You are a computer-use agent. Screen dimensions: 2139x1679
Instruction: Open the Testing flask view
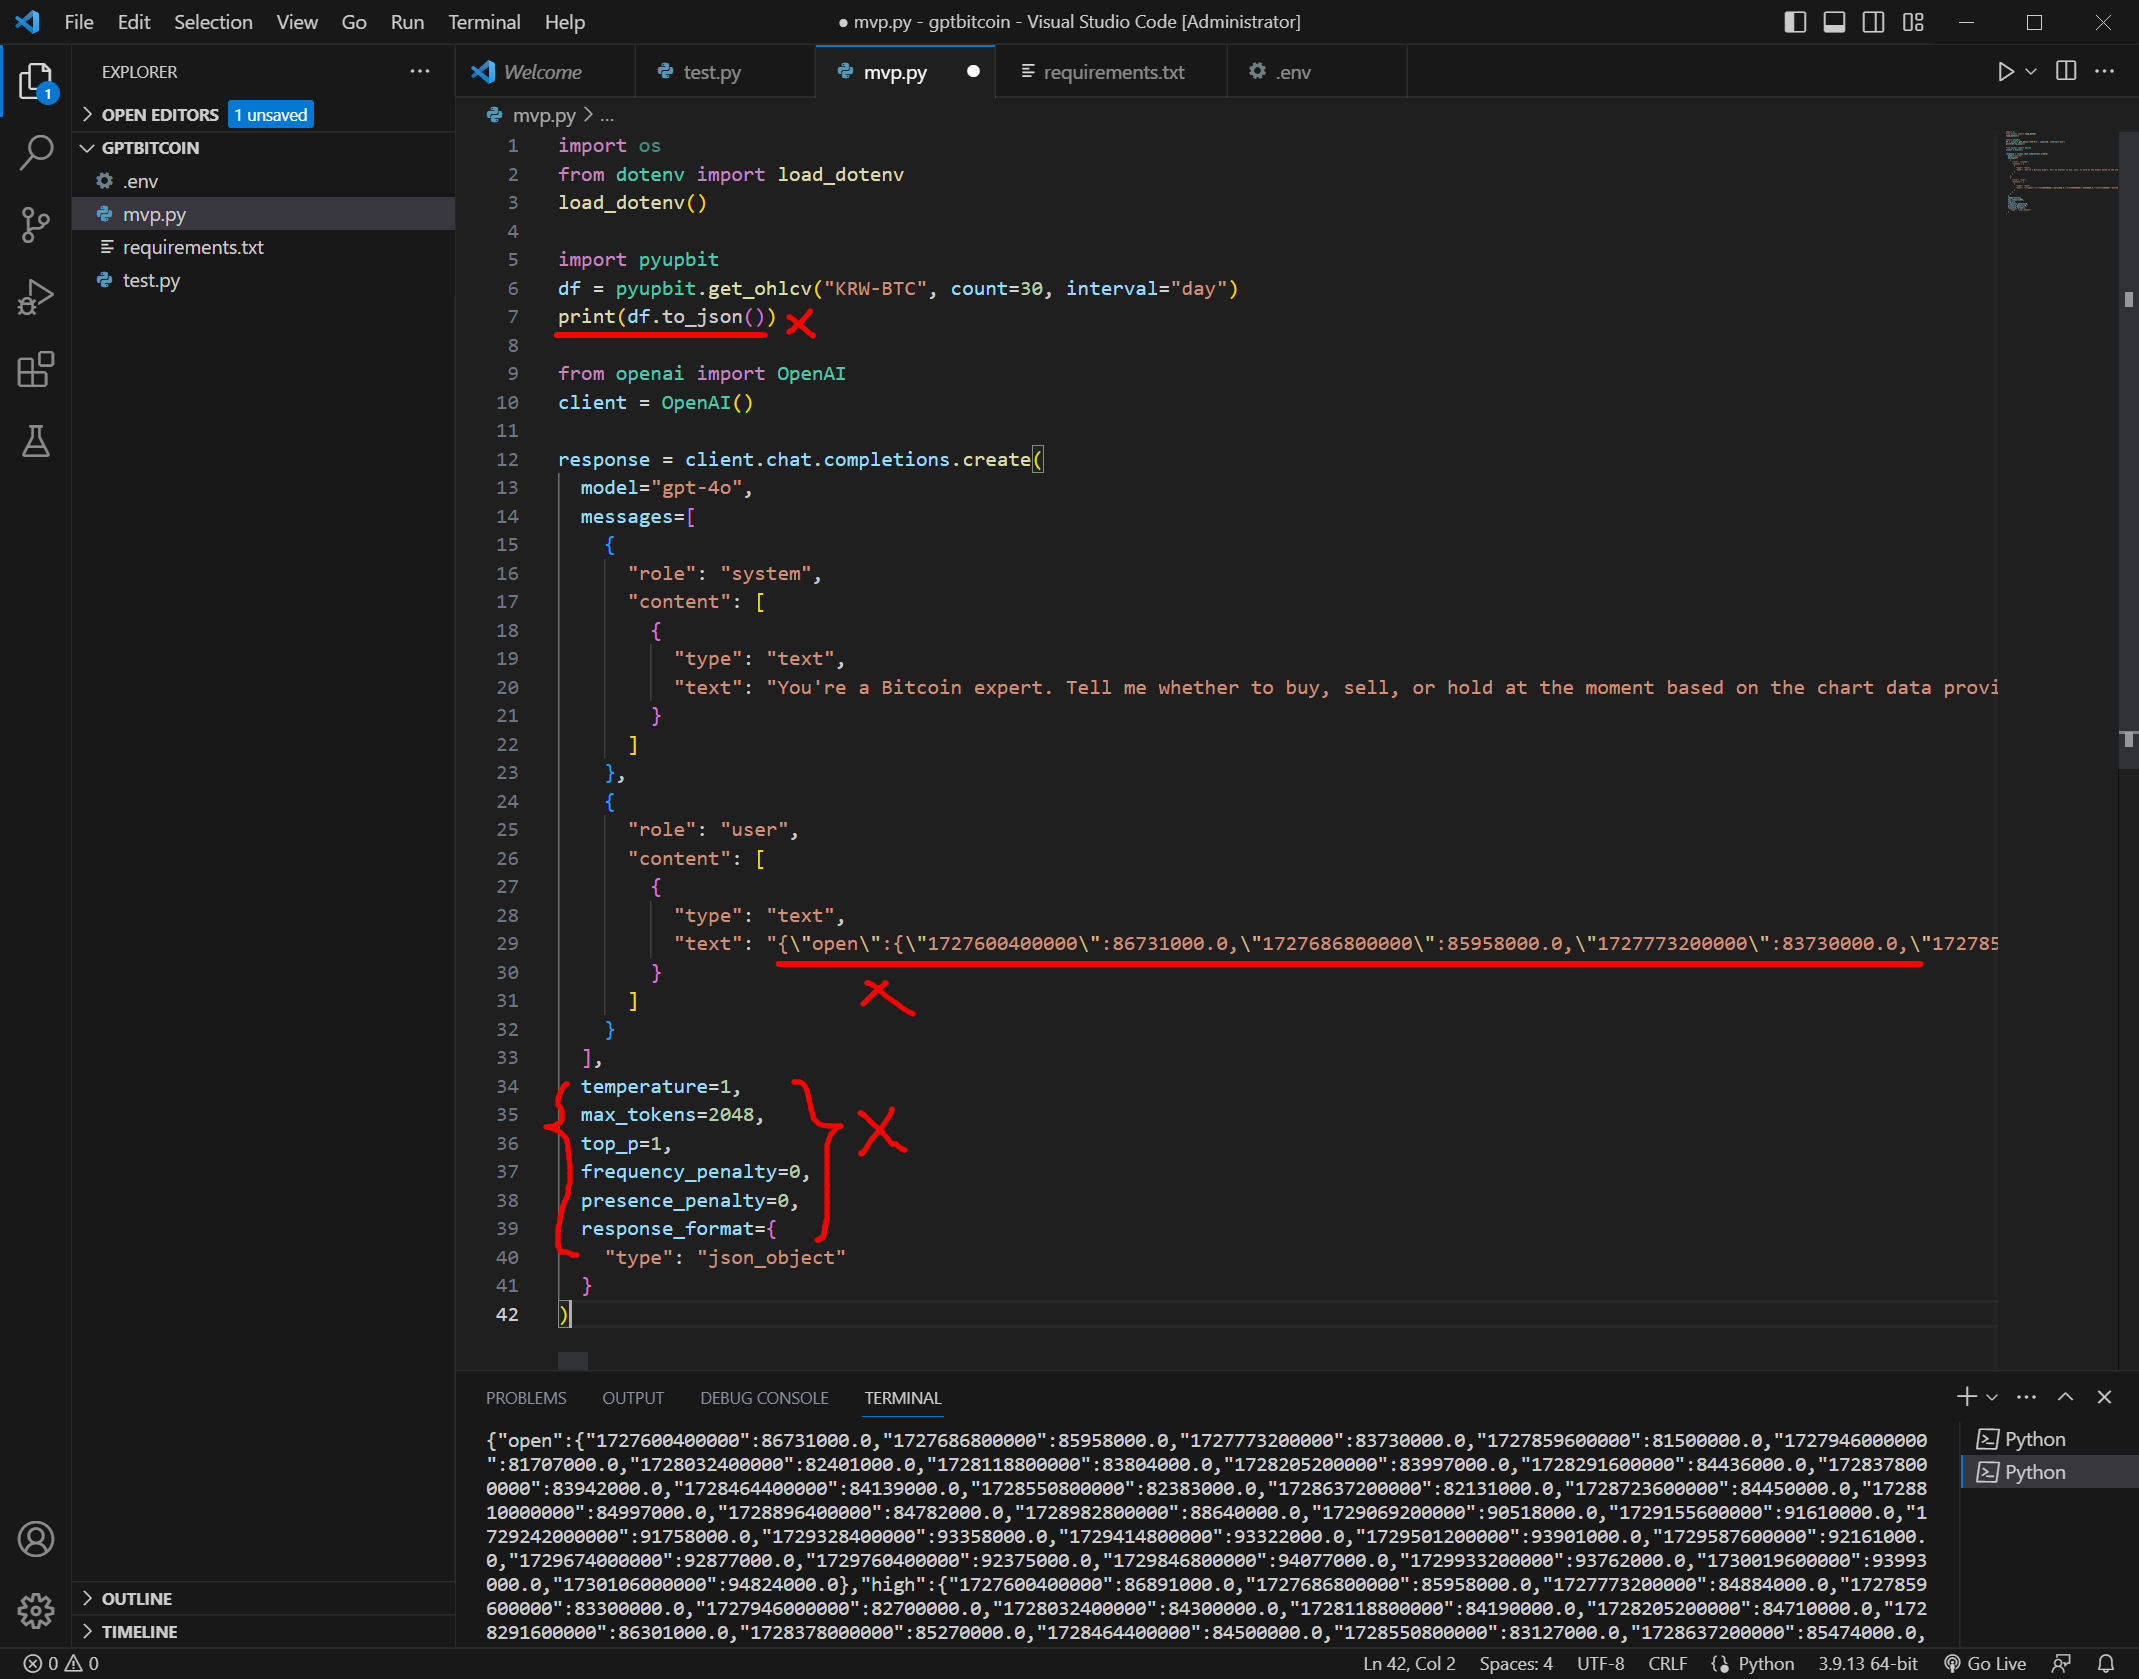(36, 441)
